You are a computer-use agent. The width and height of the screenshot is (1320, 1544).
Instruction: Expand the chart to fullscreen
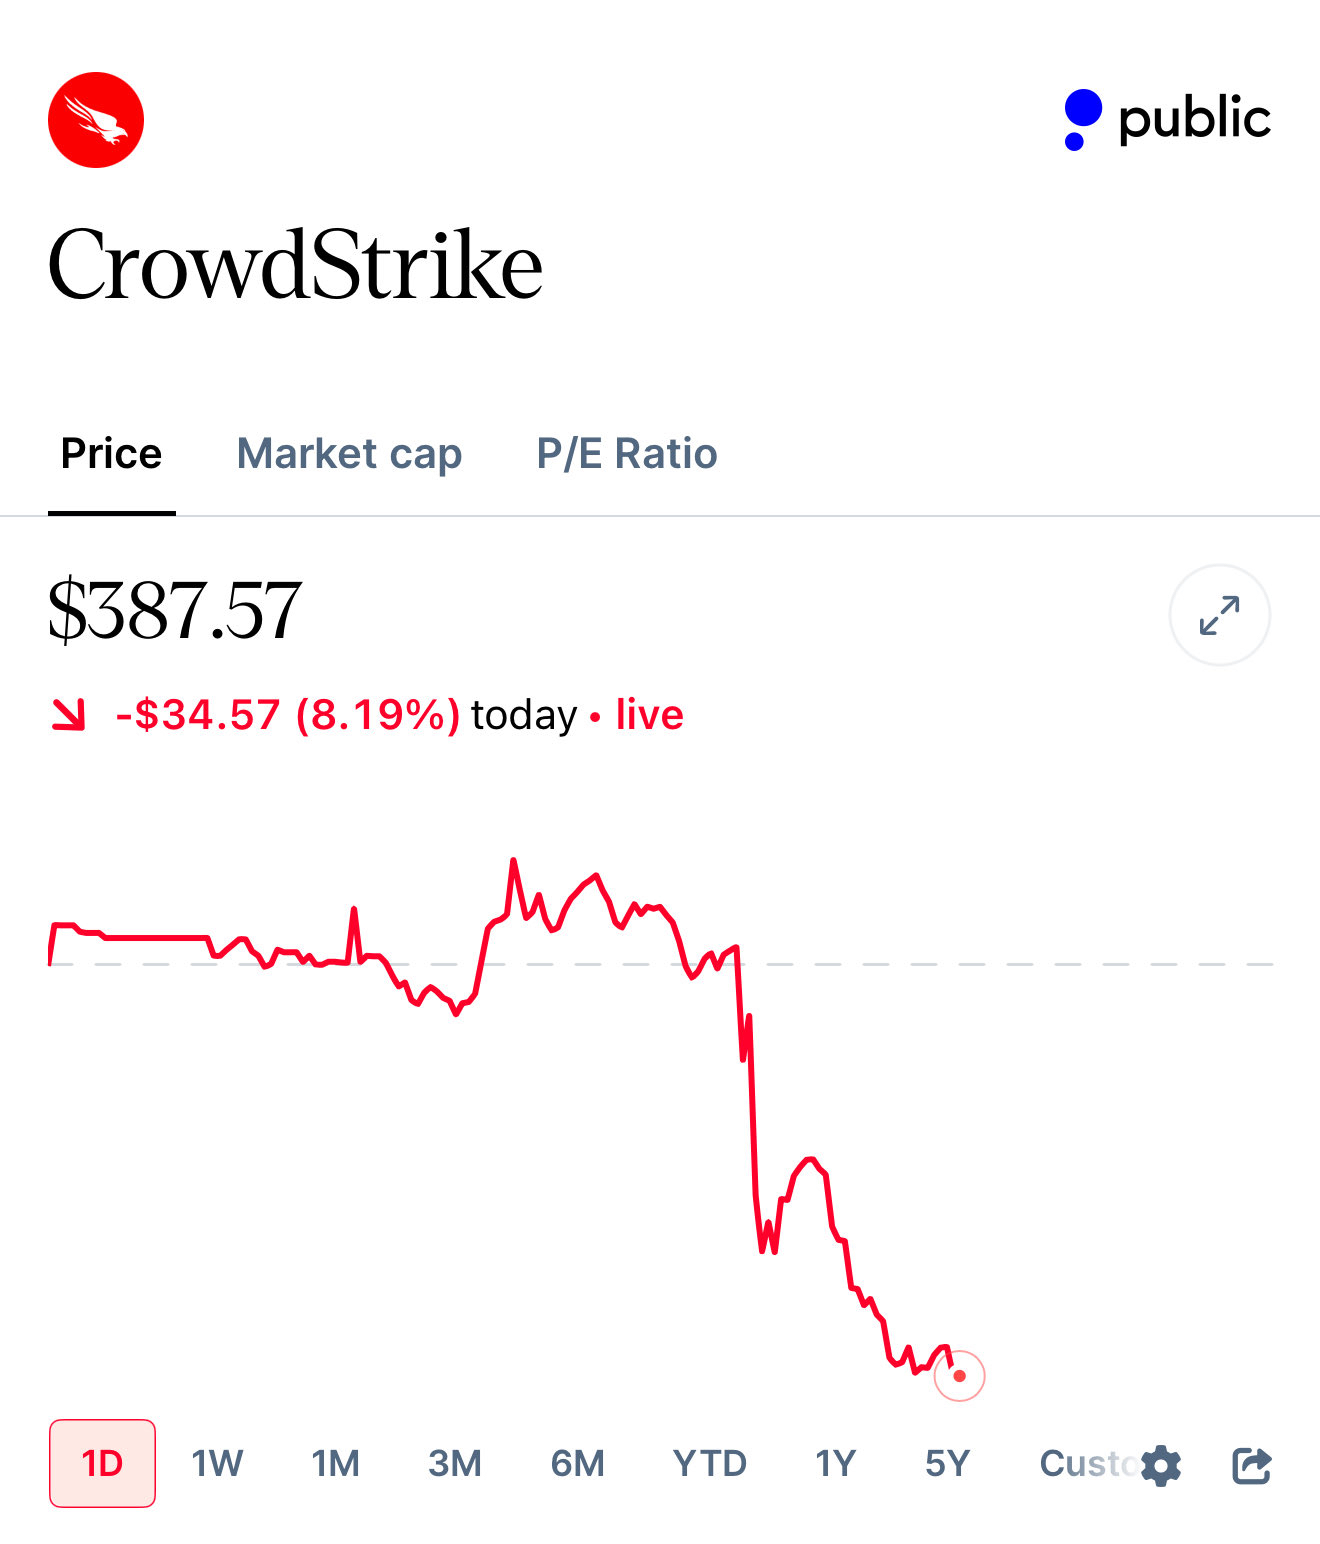click(1219, 615)
